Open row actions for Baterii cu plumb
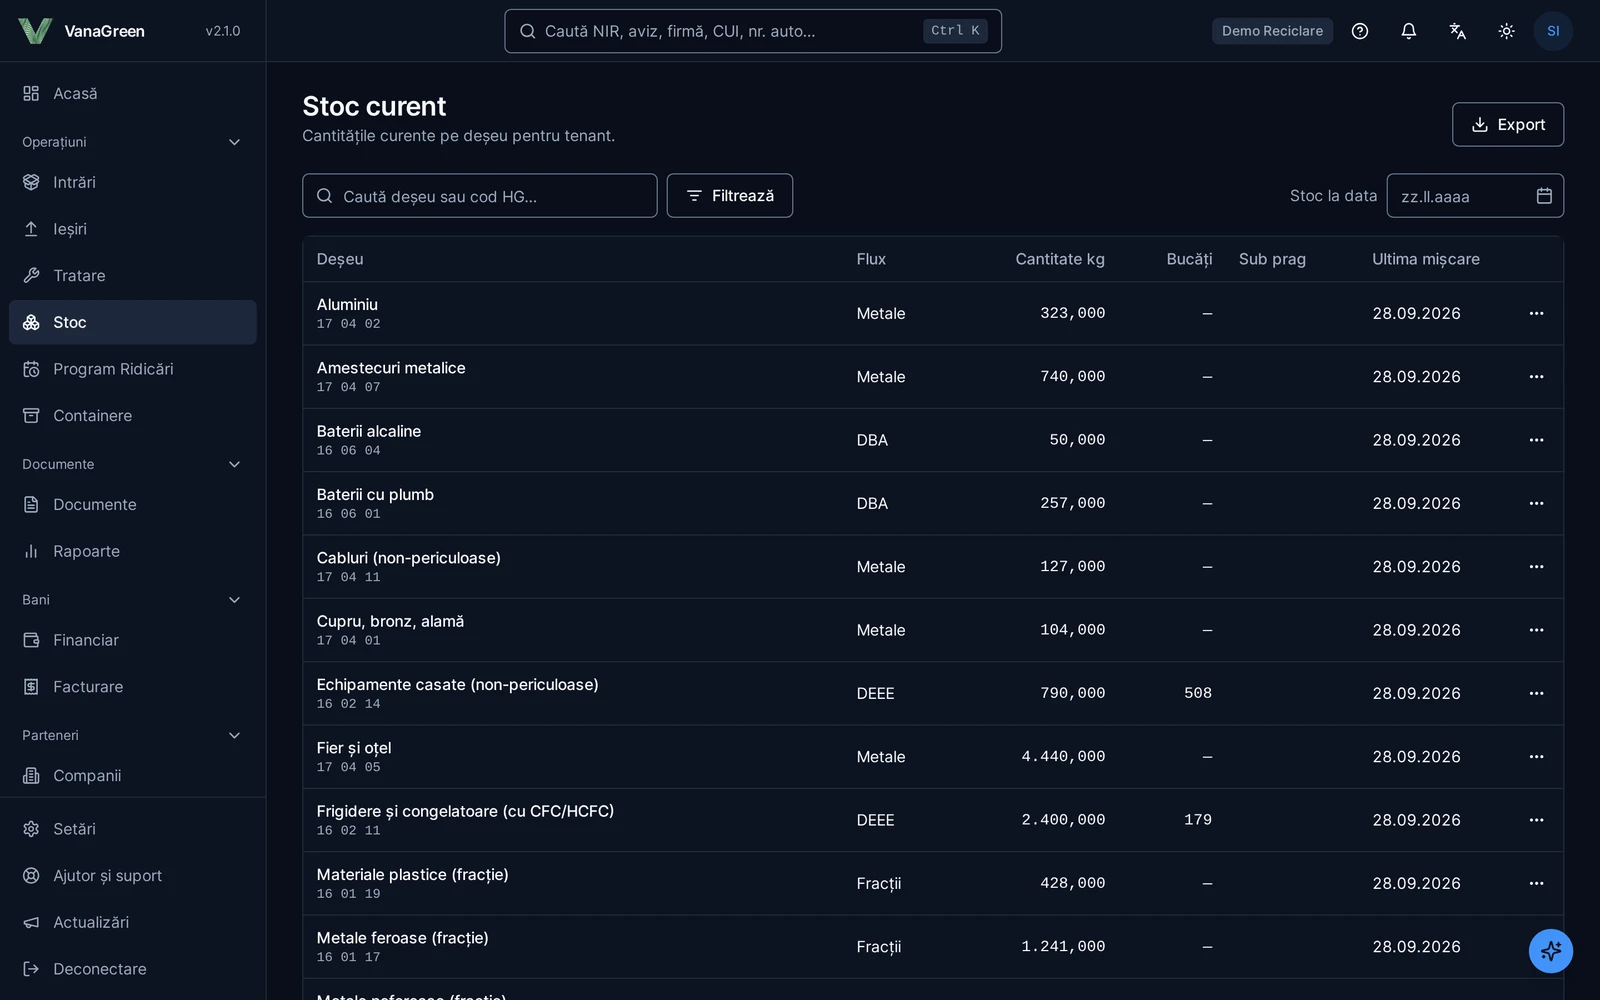Screen dimensions: 1600x1000 click(1536, 504)
